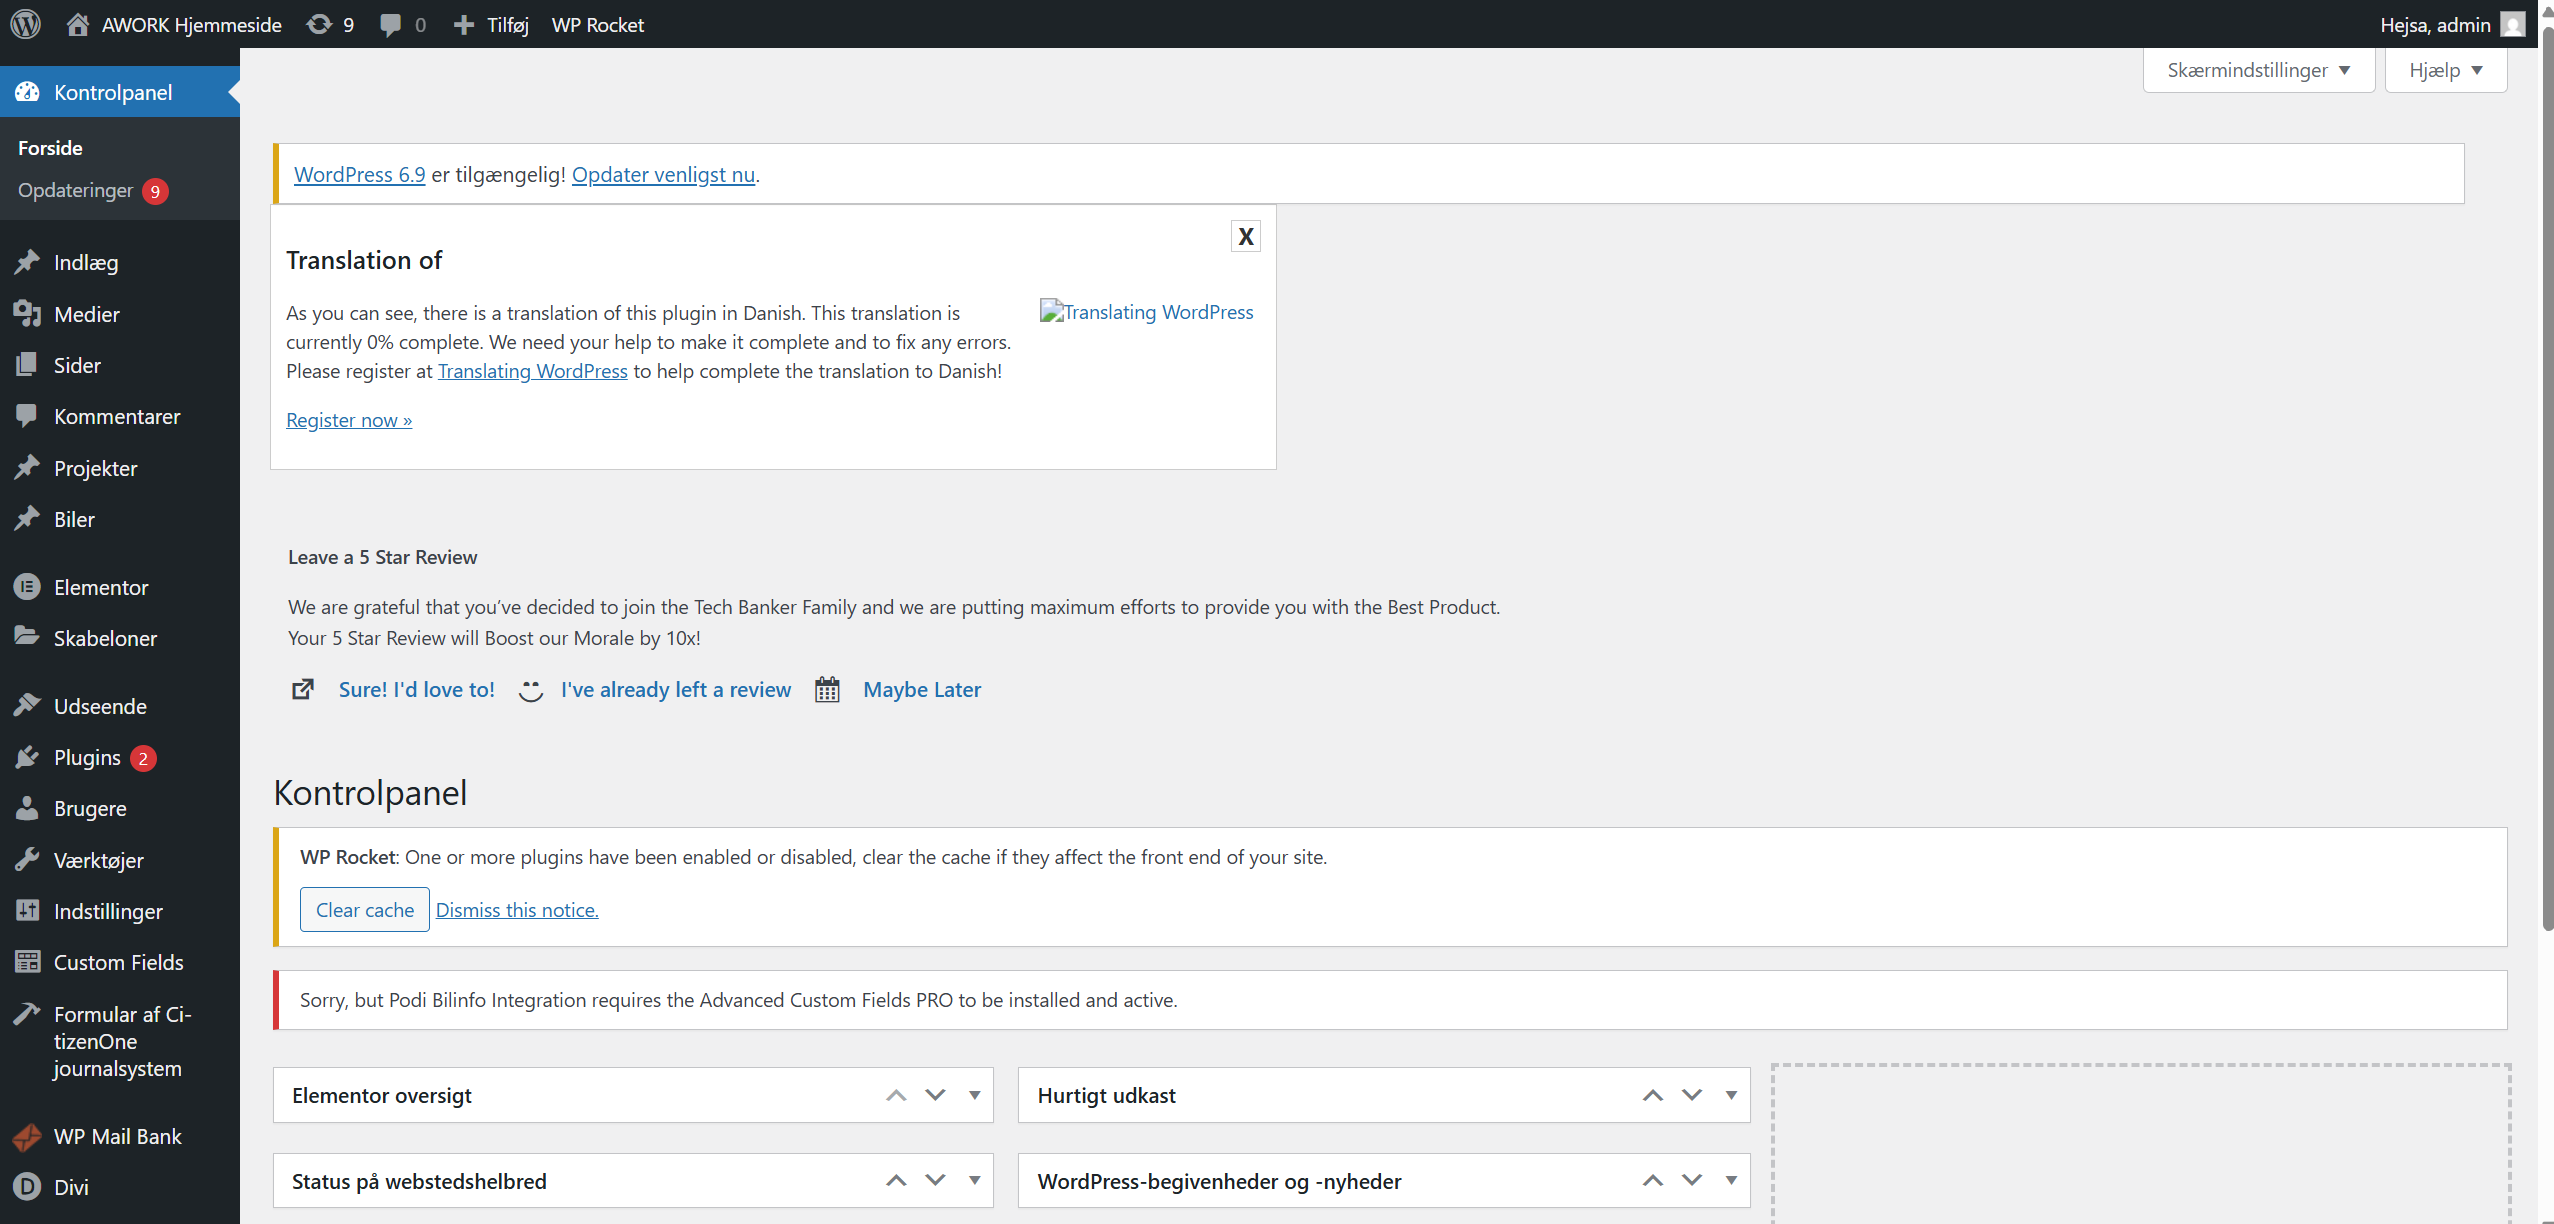Toggle Status på webstedshelbred panel triangle
The image size is (2554, 1224).
tap(974, 1180)
